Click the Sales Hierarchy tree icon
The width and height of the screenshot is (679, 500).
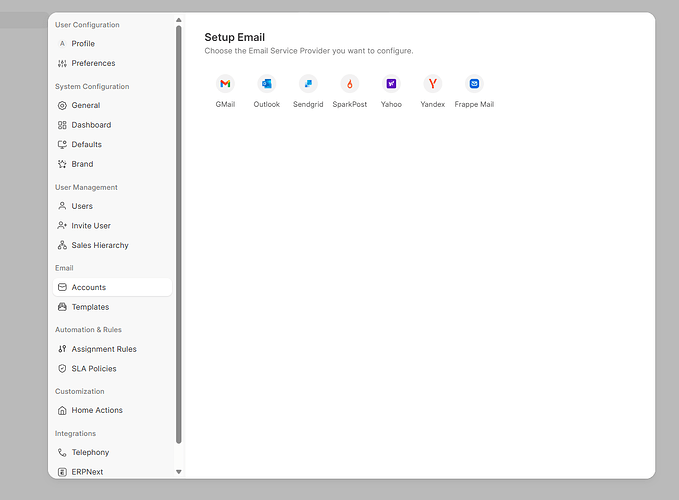click(62, 245)
